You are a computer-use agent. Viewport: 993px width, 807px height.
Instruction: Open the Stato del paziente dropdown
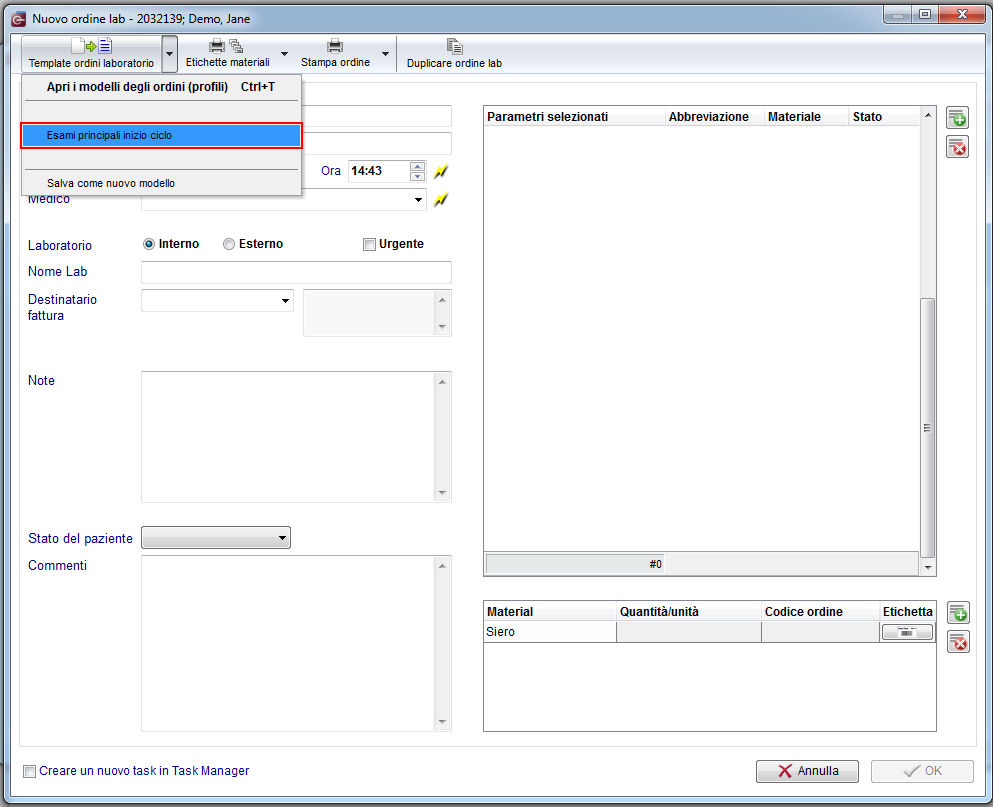(216, 538)
